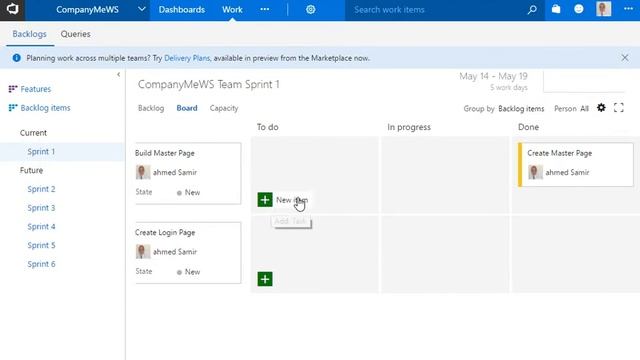Change State New on Build Master Page
Viewport: 640px width, 360px height.
[188, 193]
